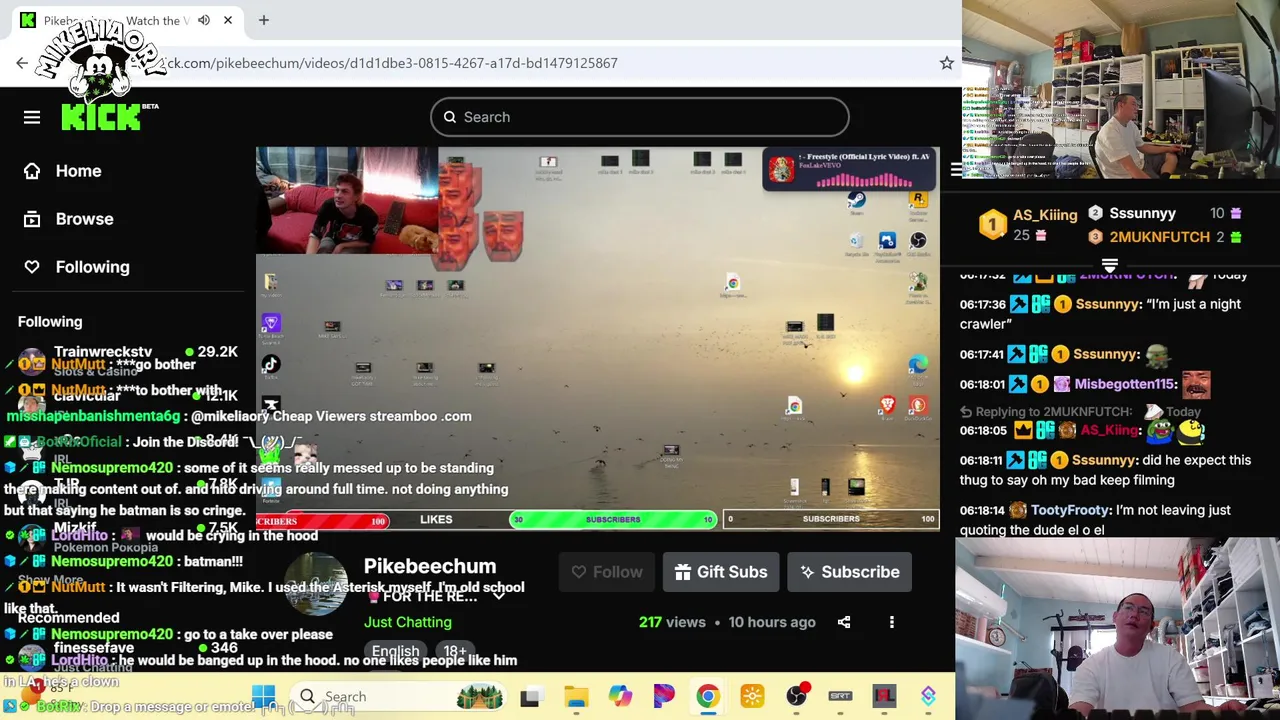Click the green SUBSCRIBERS goal bar
This screenshot has height=720, width=1280.
point(613,520)
